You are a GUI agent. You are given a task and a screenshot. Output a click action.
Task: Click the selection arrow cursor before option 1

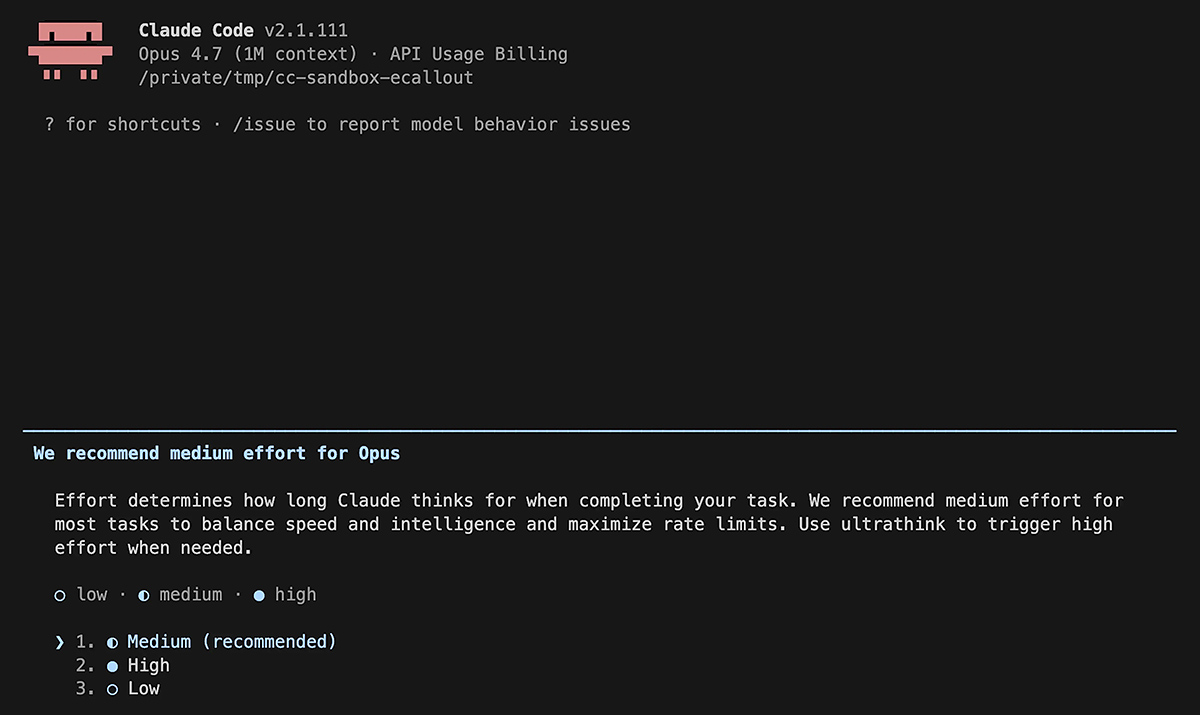(x=60, y=642)
